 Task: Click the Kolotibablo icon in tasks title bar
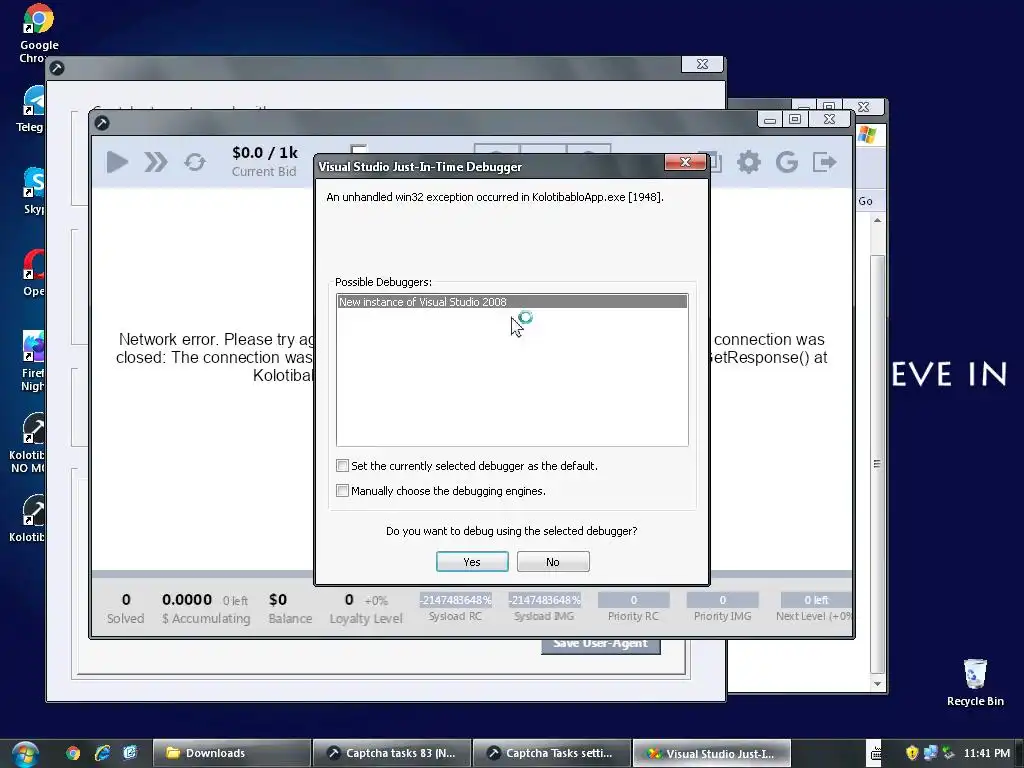click(102, 123)
